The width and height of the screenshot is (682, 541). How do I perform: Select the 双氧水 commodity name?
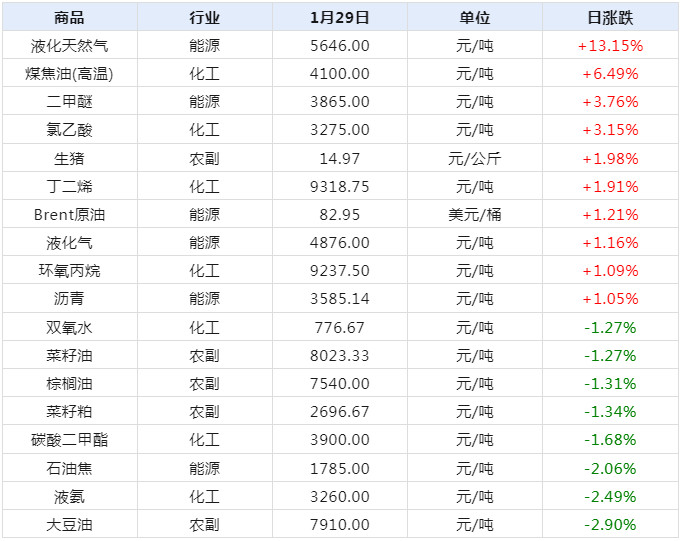pos(69,327)
